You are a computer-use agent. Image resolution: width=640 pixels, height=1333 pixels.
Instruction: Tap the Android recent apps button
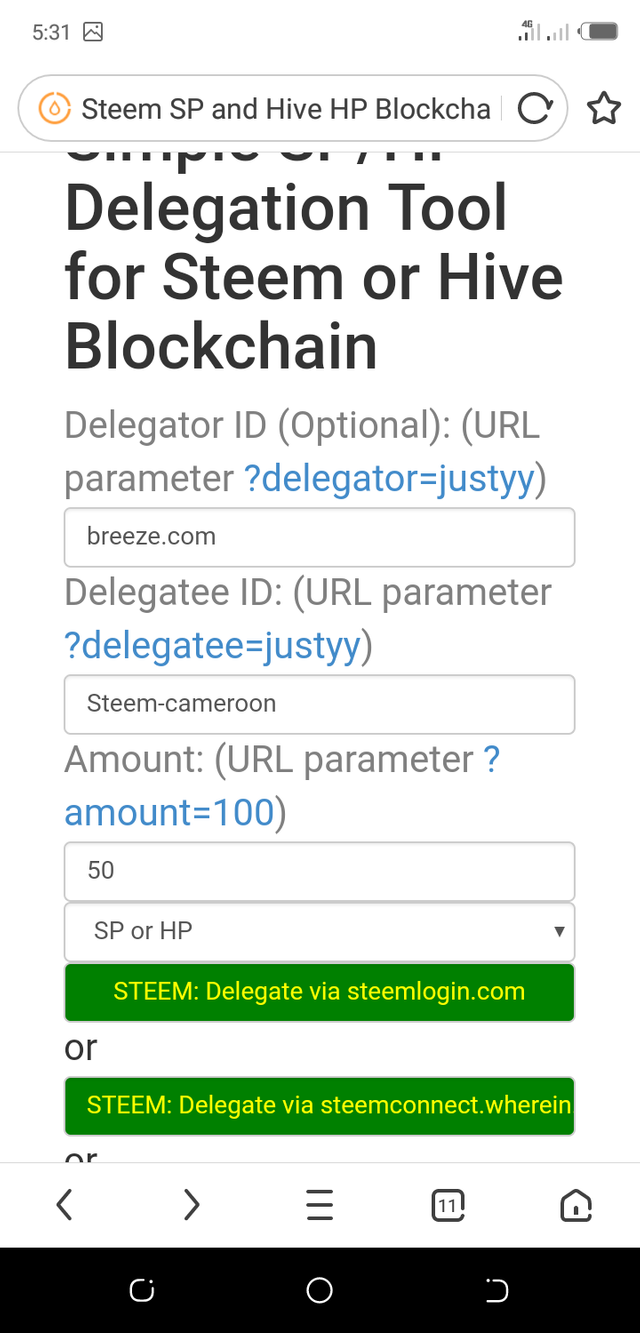141,1291
